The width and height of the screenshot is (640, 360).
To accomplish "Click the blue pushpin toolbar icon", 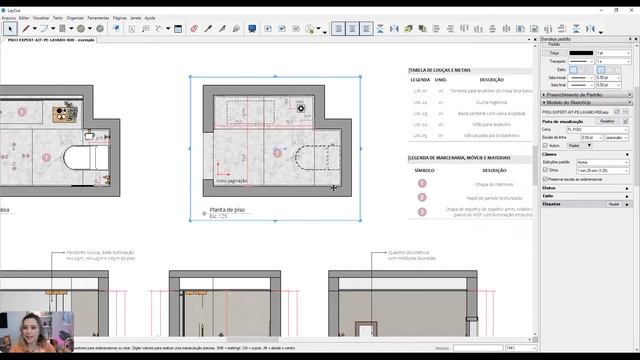I will [116, 28].
